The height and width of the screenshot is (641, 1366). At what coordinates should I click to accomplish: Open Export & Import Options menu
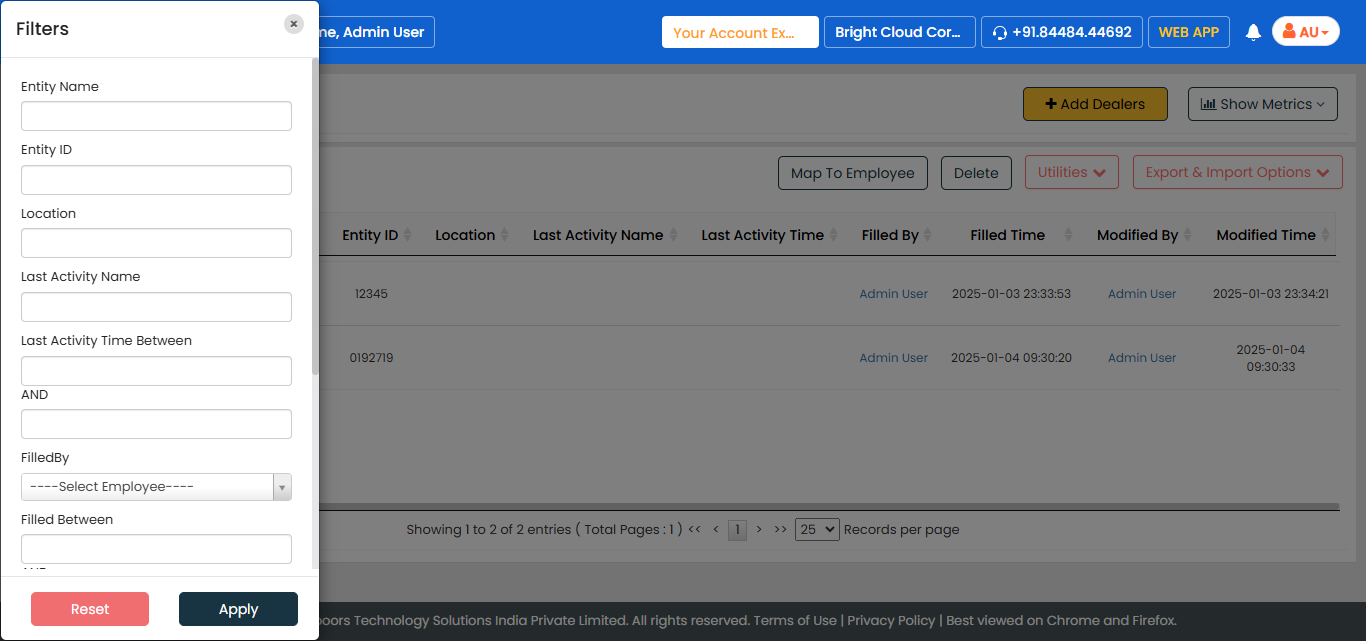[x=1237, y=172]
